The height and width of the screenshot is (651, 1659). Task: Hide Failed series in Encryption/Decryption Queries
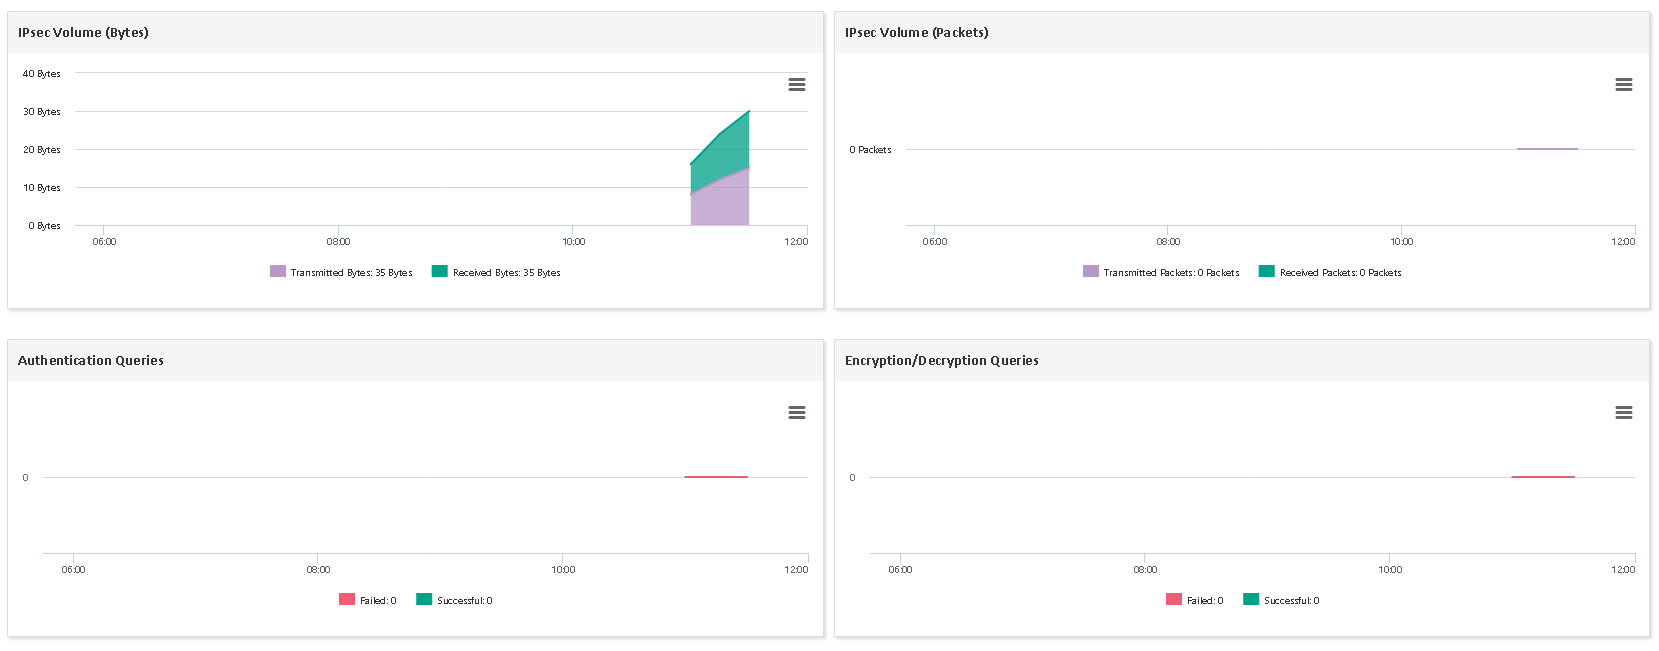(1205, 601)
